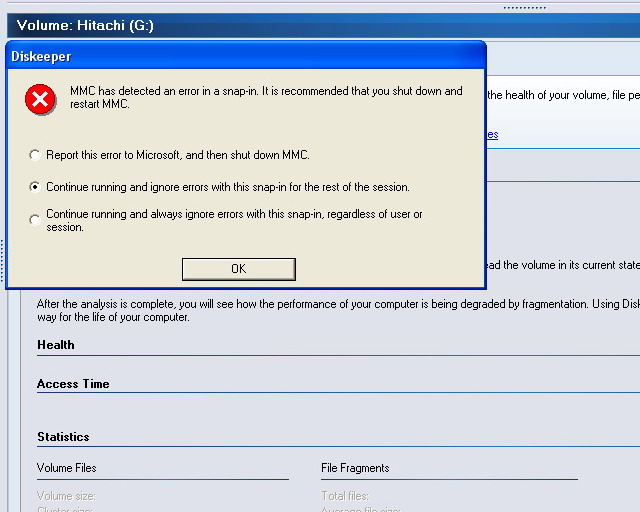Confirm the dialog with OK
This screenshot has width=640, height=512.
tap(239, 269)
